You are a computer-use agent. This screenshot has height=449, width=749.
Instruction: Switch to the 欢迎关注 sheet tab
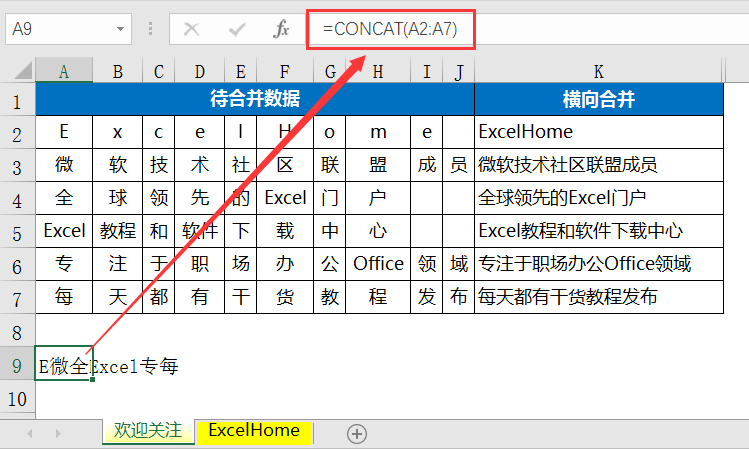click(148, 430)
